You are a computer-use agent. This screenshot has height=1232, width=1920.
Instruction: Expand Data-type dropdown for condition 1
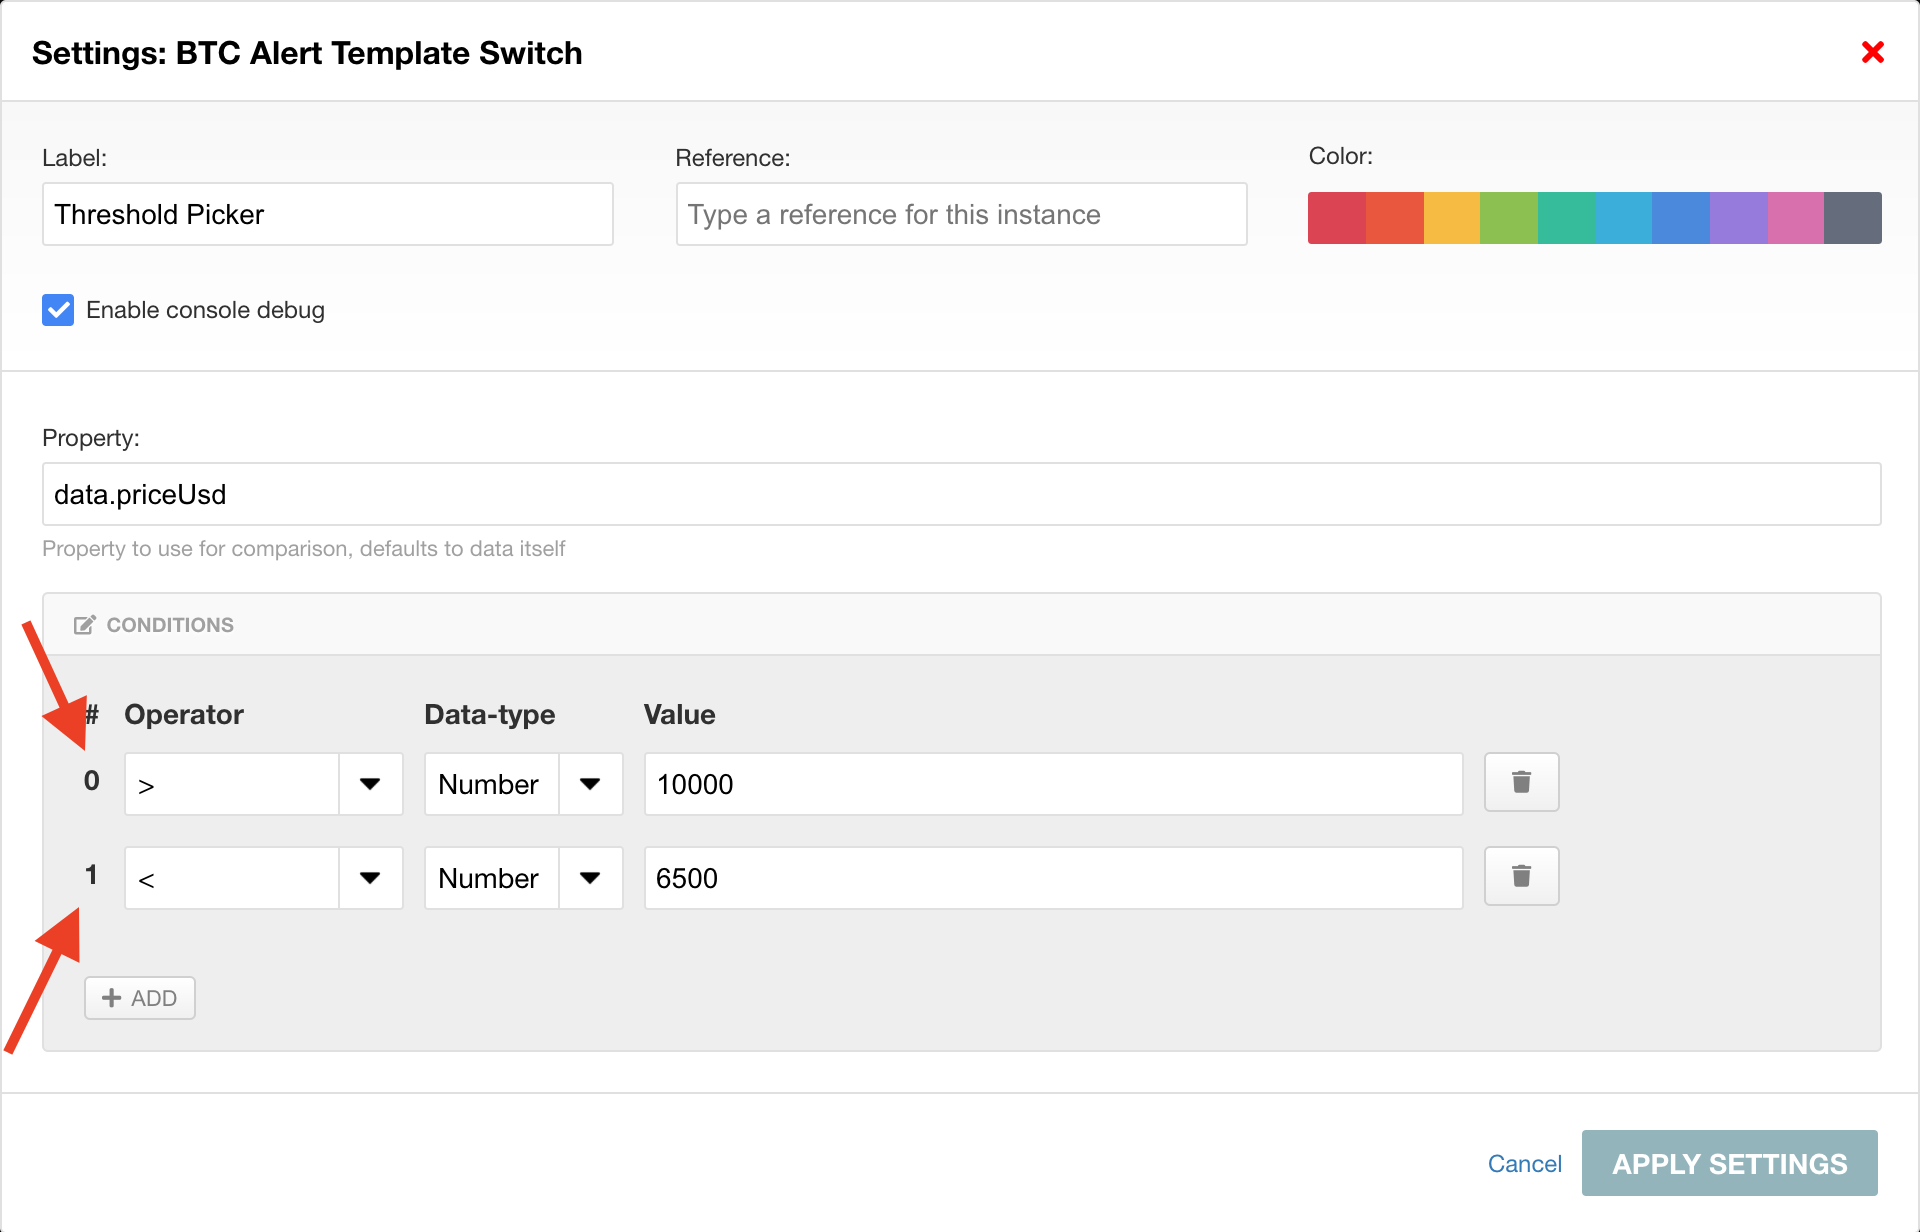tap(590, 878)
